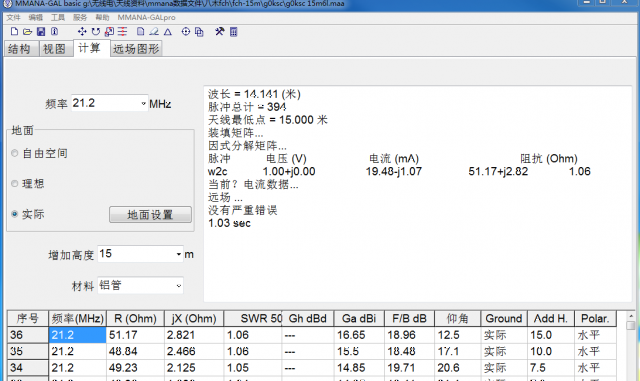Click the R value 51.17 cell
The image size is (640, 381).
(135, 335)
